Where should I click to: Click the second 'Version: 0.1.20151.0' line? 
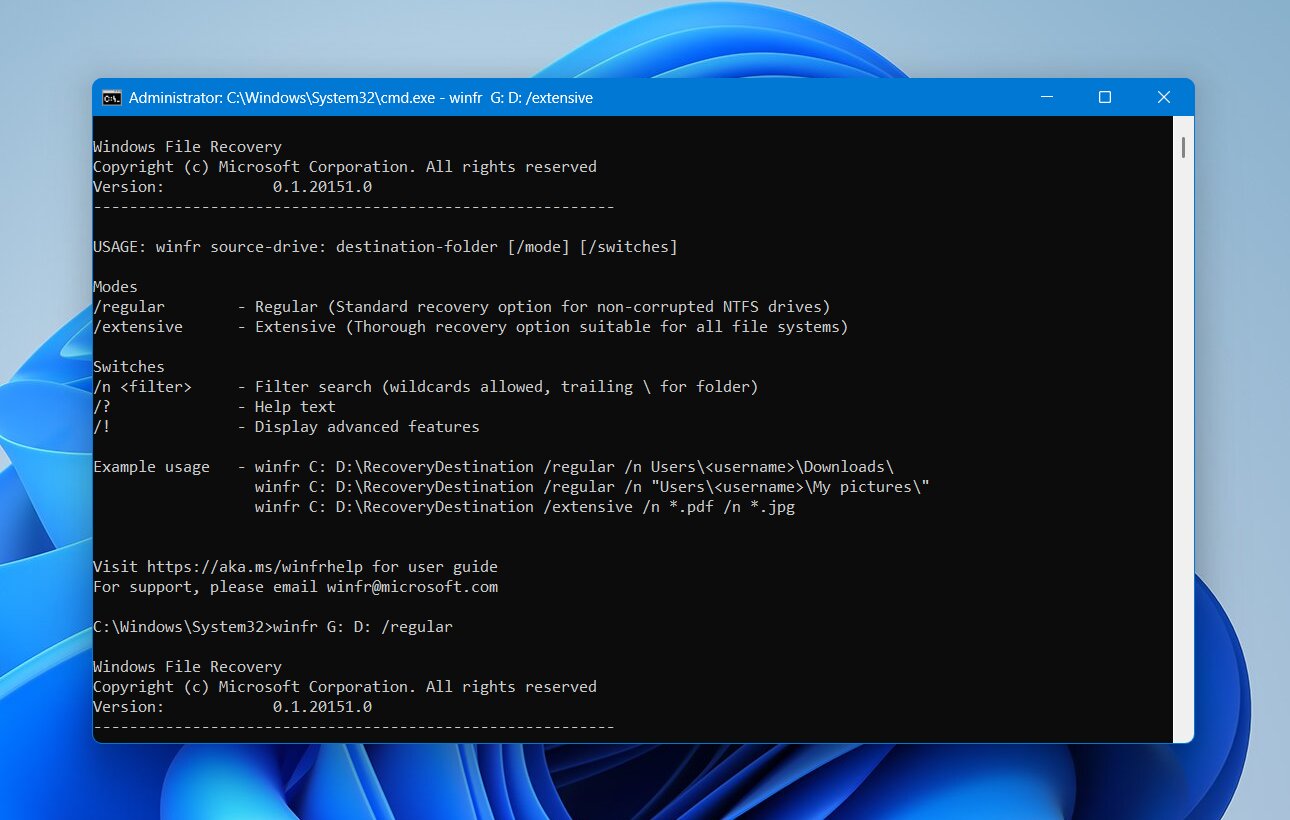(232, 707)
